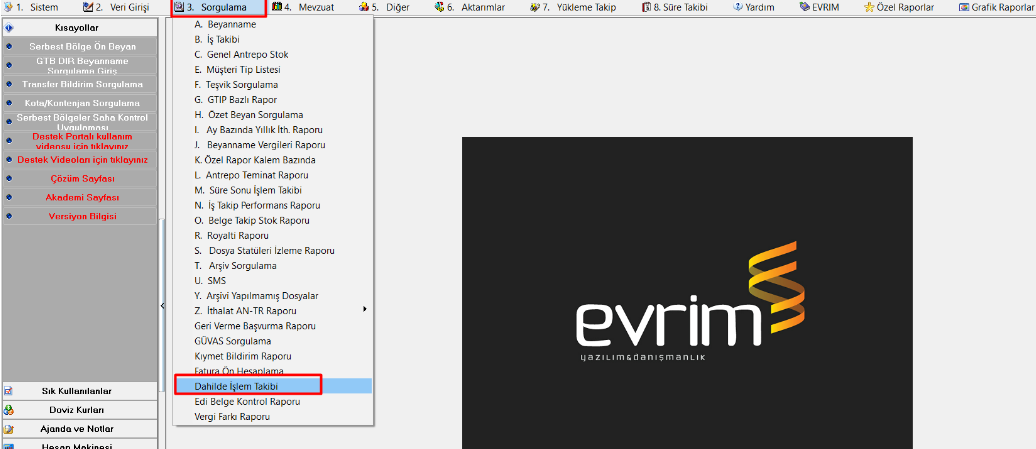1036x449 pixels.
Task: Click the Yükleme Takip menu icon
Action: point(535,7)
